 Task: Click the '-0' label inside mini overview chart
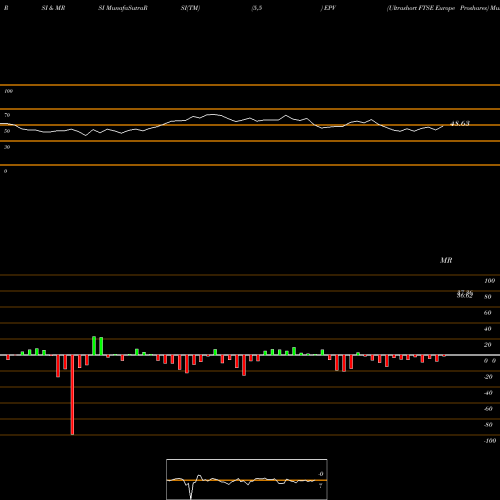(x=321, y=474)
